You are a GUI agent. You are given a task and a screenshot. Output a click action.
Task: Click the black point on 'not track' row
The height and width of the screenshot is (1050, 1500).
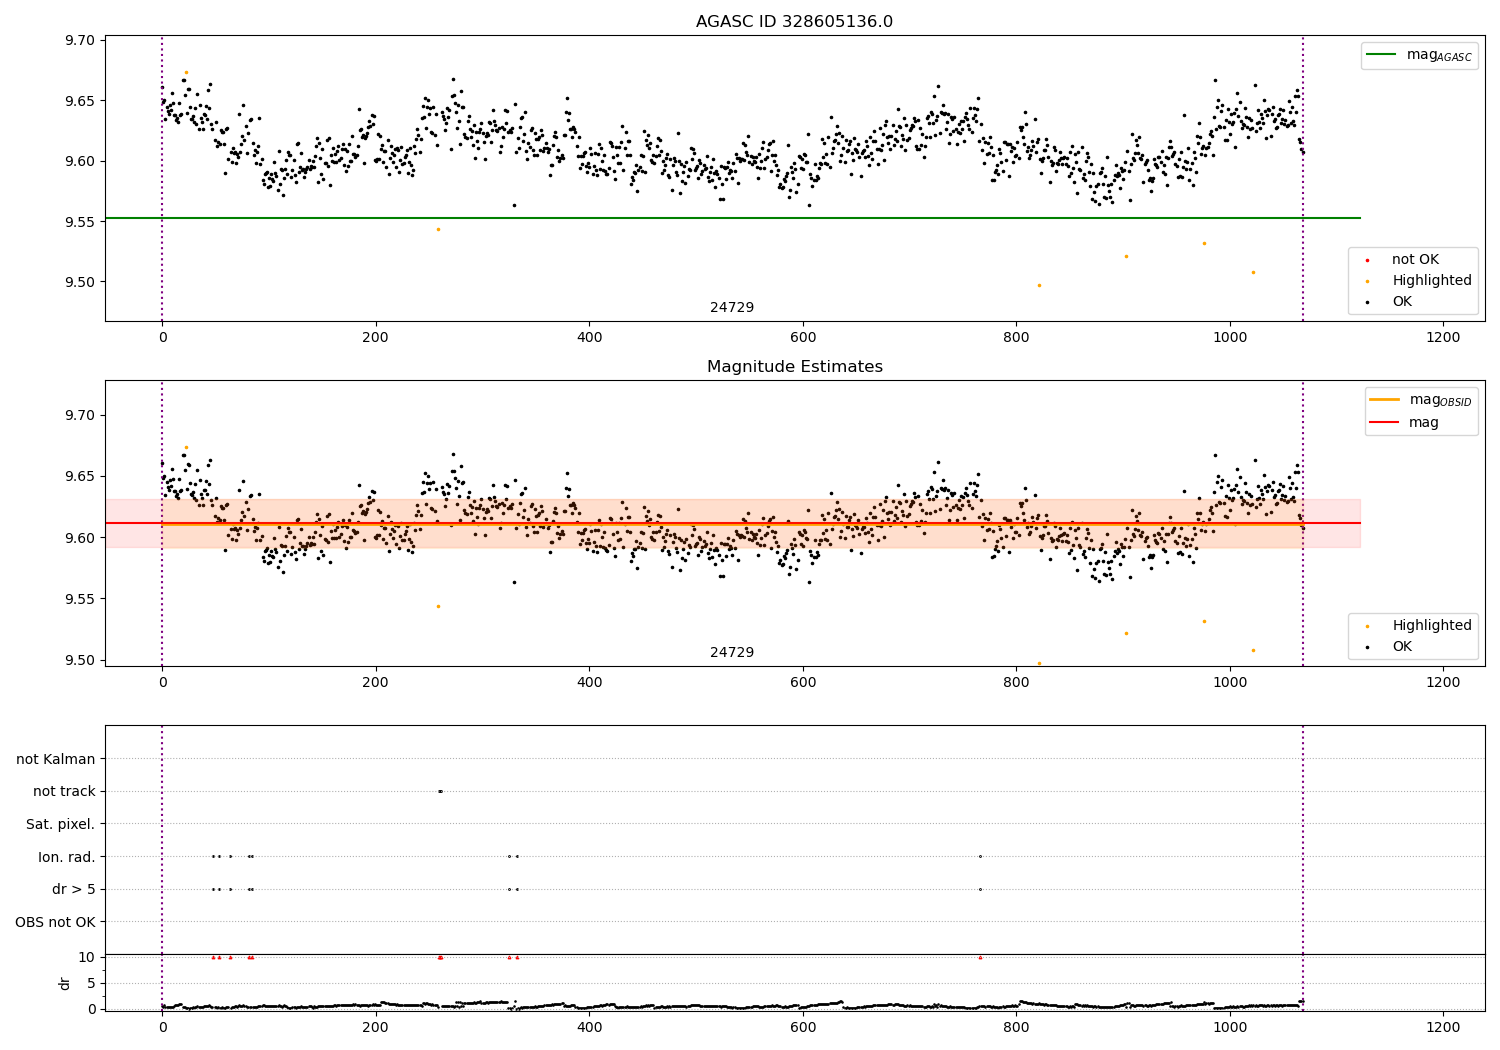(440, 791)
